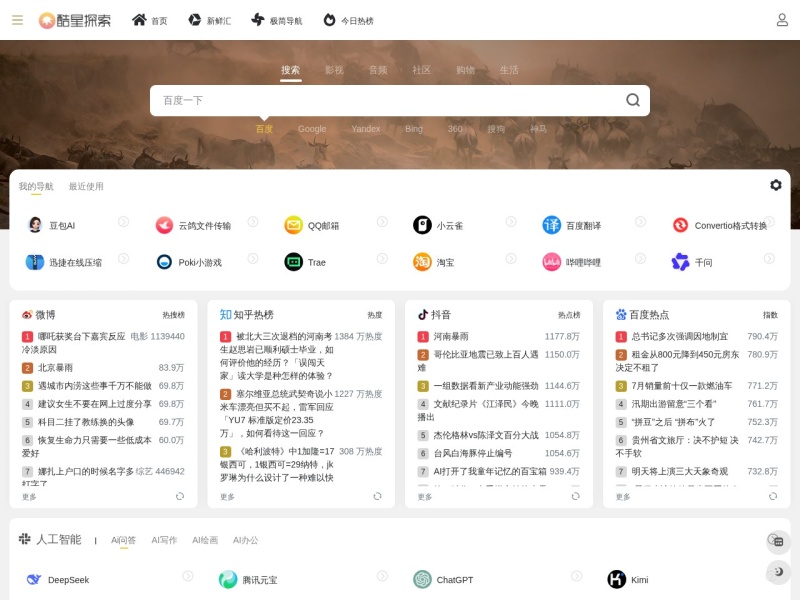Open the 云鸽文件传输 icon
This screenshot has height=600, width=800.
pos(164,225)
